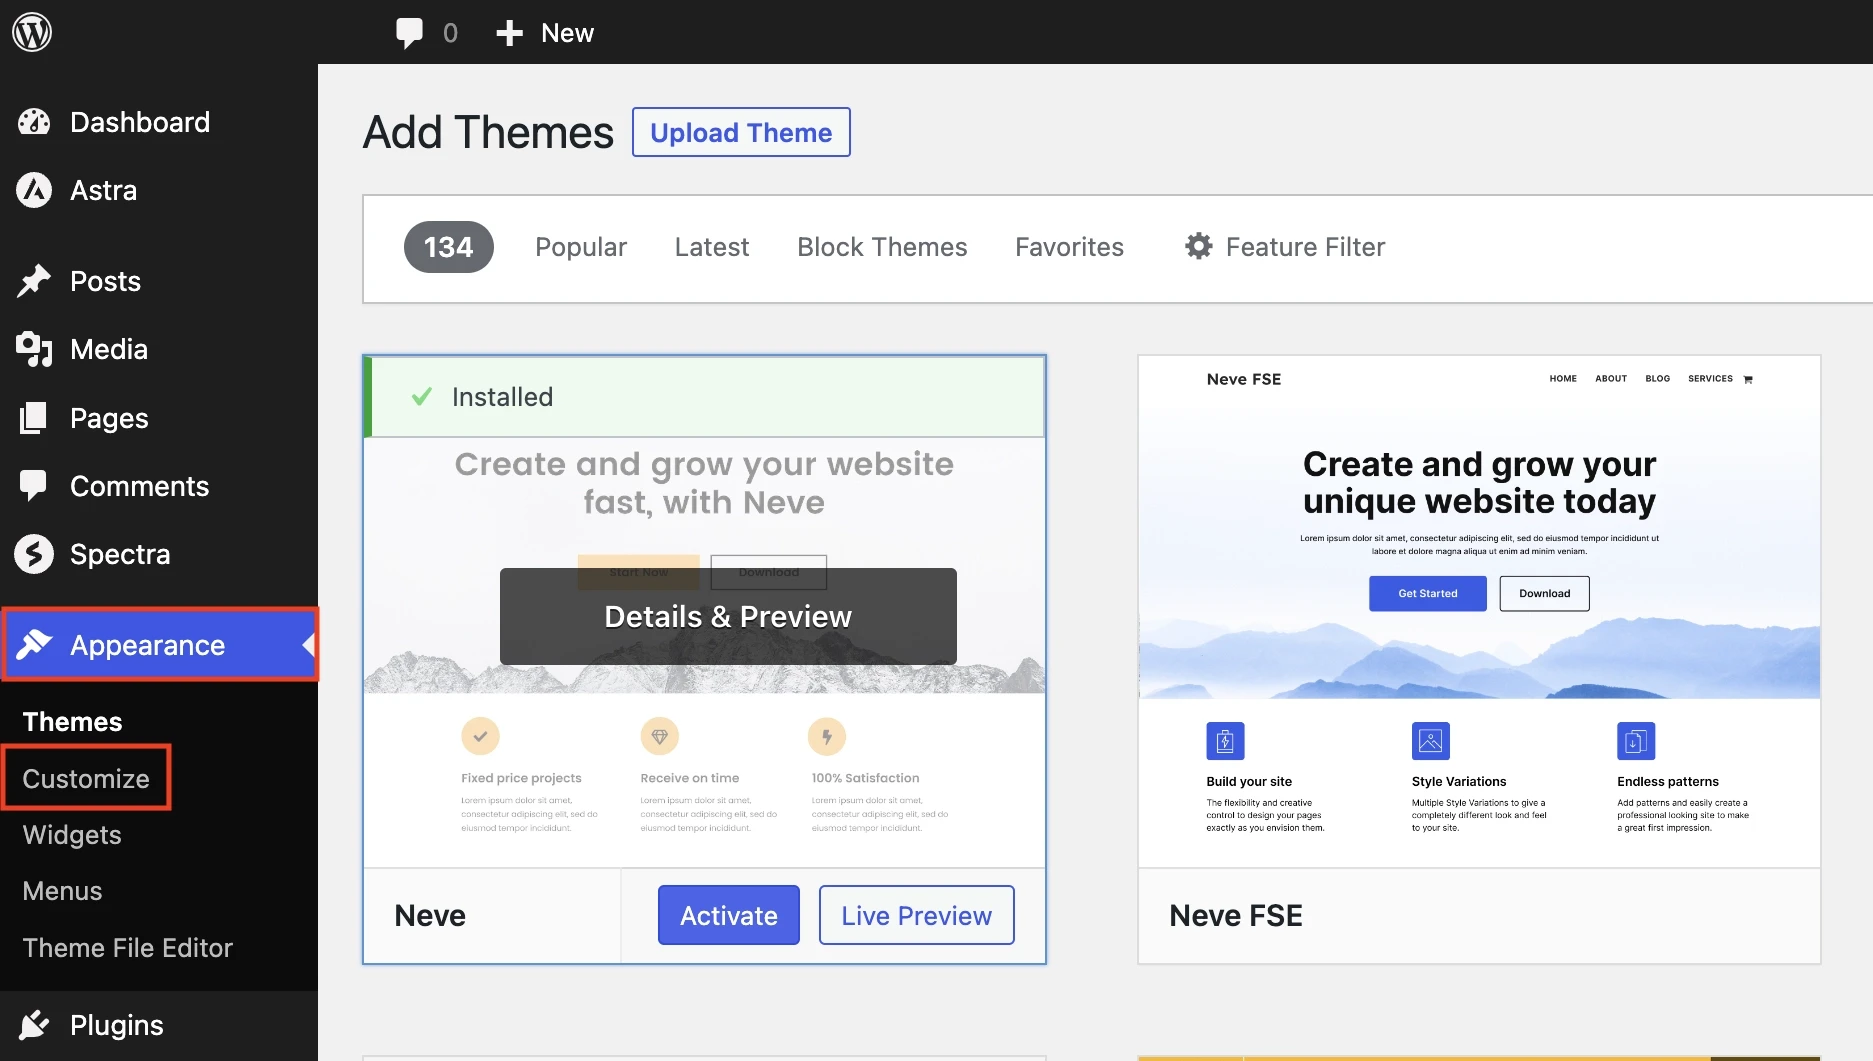Viewport: 1873px width, 1061px height.
Task: Open Comments in the sidebar
Action: pyautogui.click(x=159, y=486)
